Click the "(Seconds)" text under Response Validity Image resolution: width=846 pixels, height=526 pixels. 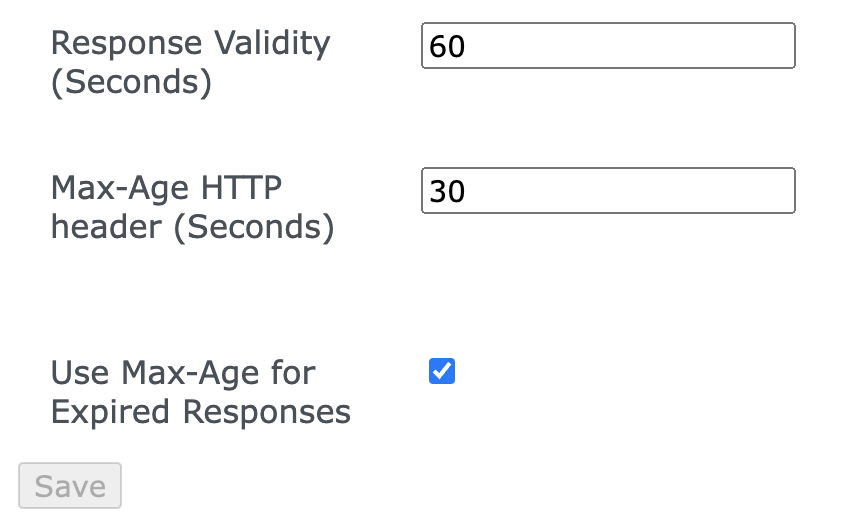click(x=131, y=82)
